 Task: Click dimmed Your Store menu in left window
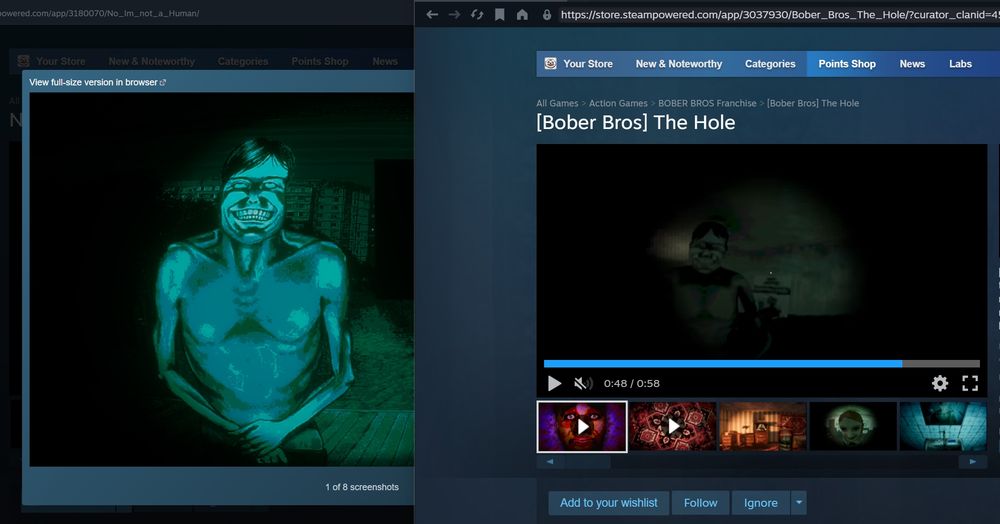pyautogui.click(x=61, y=61)
